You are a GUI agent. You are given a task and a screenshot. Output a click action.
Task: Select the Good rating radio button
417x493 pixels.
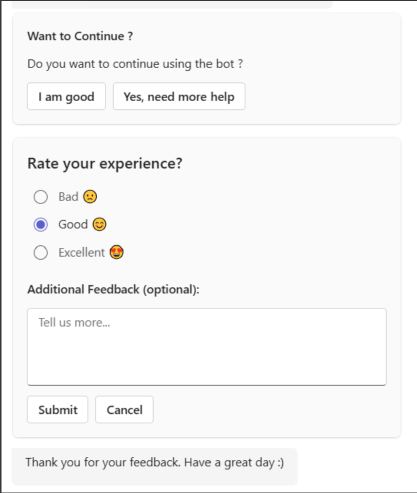41,225
